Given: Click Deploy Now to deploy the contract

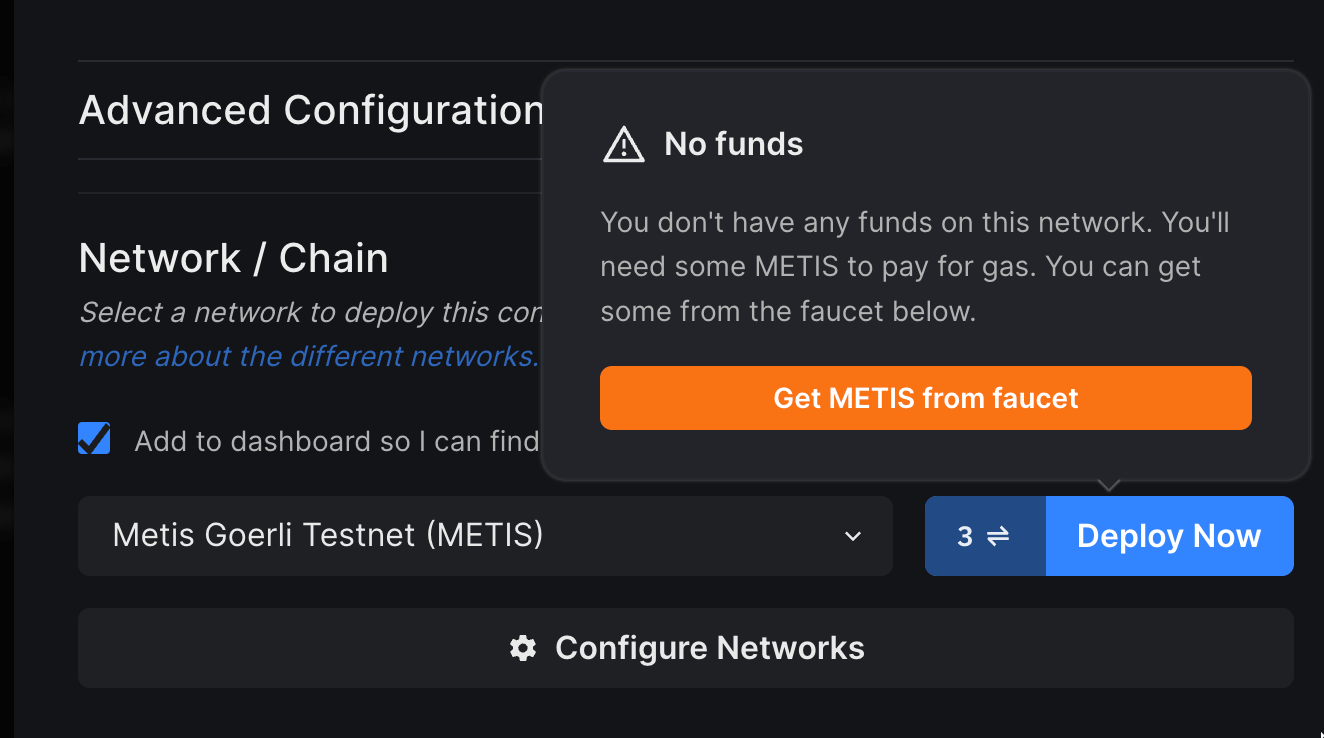Looking at the screenshot, I should pyautogui.click(x=1168, y=536).
